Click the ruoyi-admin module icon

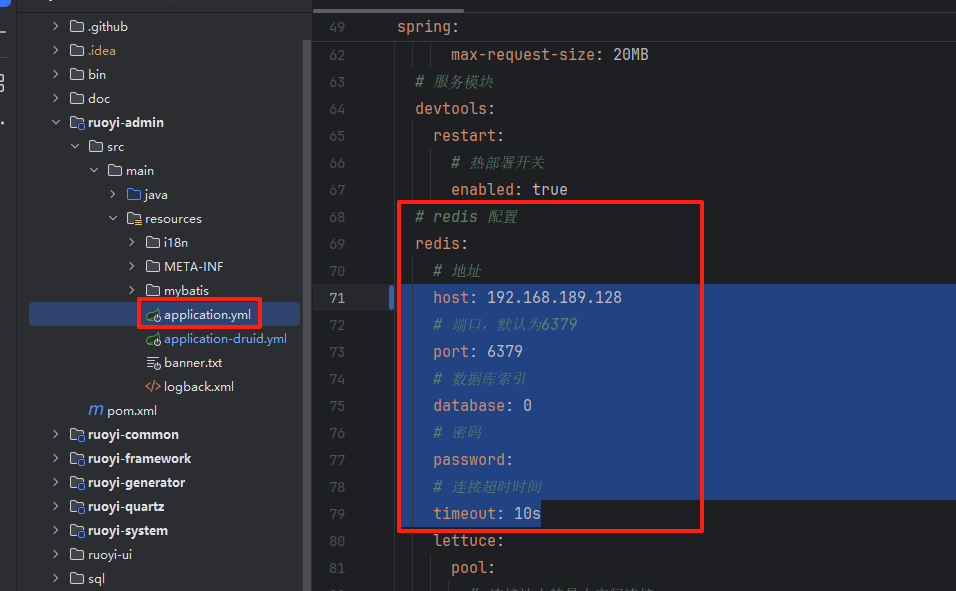pos(77,123)
